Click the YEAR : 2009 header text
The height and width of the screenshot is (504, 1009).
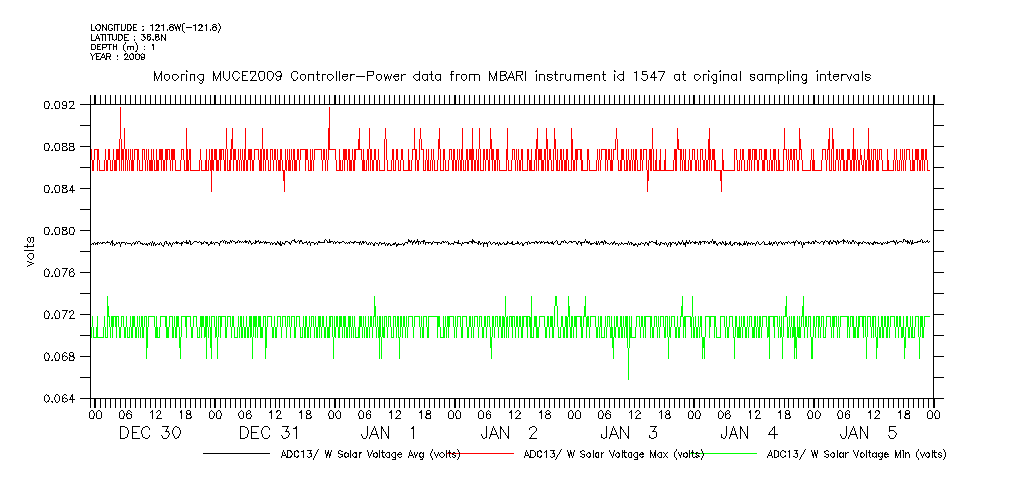[118, 57]
